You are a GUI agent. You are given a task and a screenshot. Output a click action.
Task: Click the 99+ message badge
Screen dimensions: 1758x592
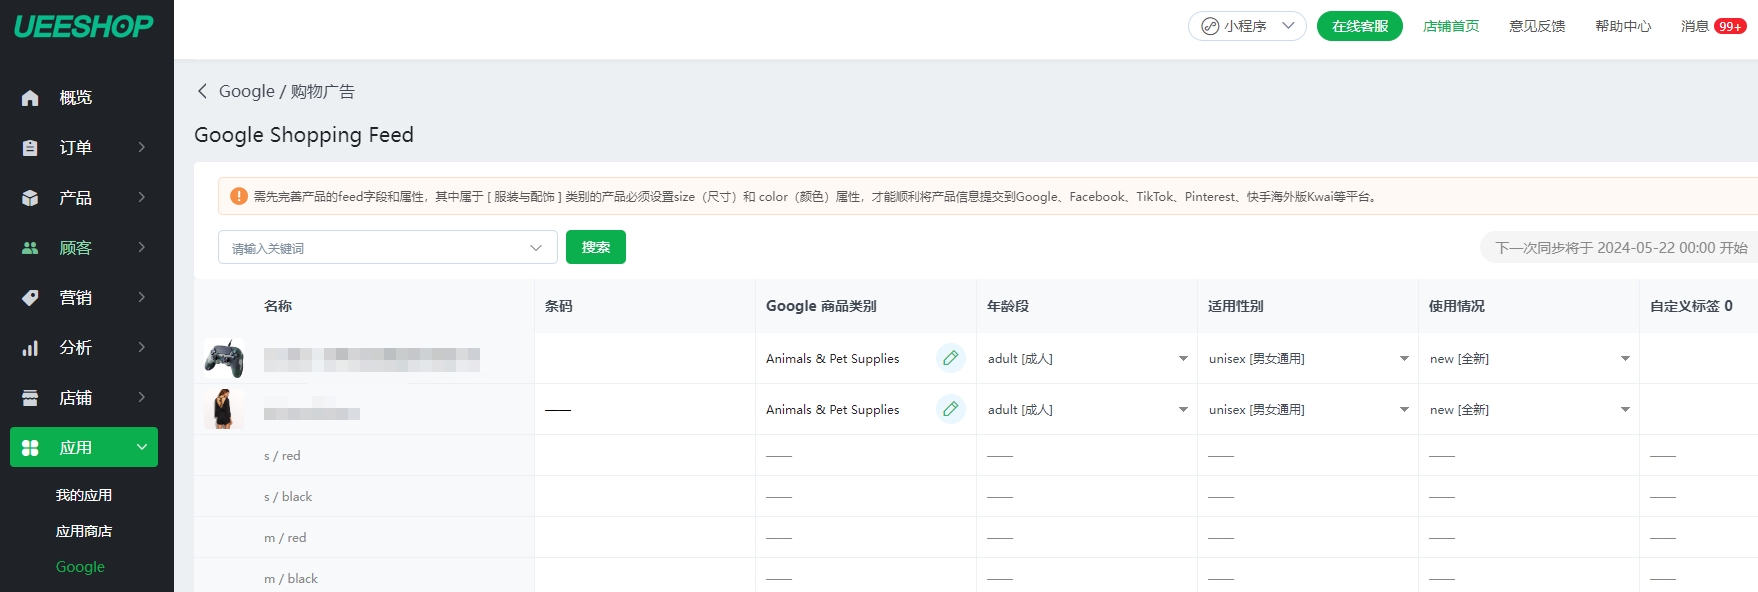point(1730,26)
